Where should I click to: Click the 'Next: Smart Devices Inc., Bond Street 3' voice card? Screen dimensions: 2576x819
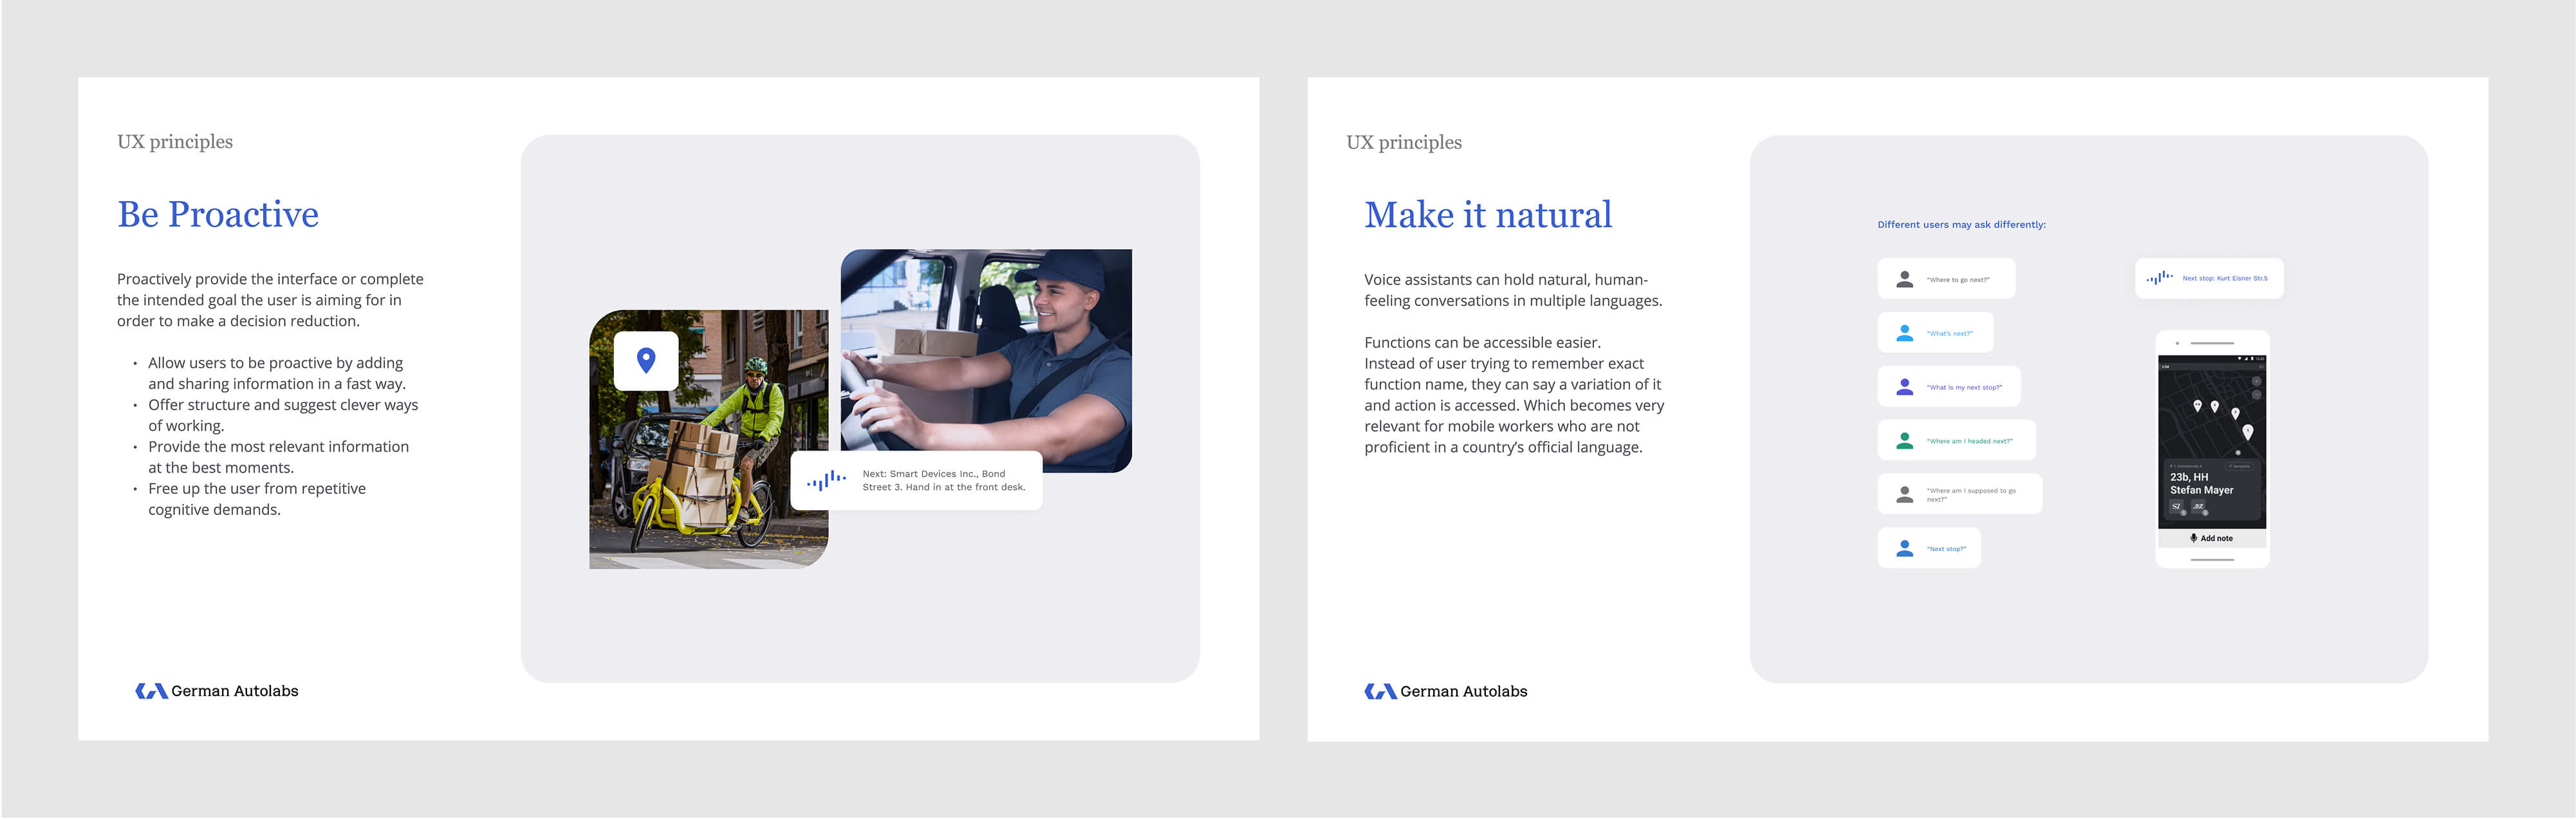916,481
